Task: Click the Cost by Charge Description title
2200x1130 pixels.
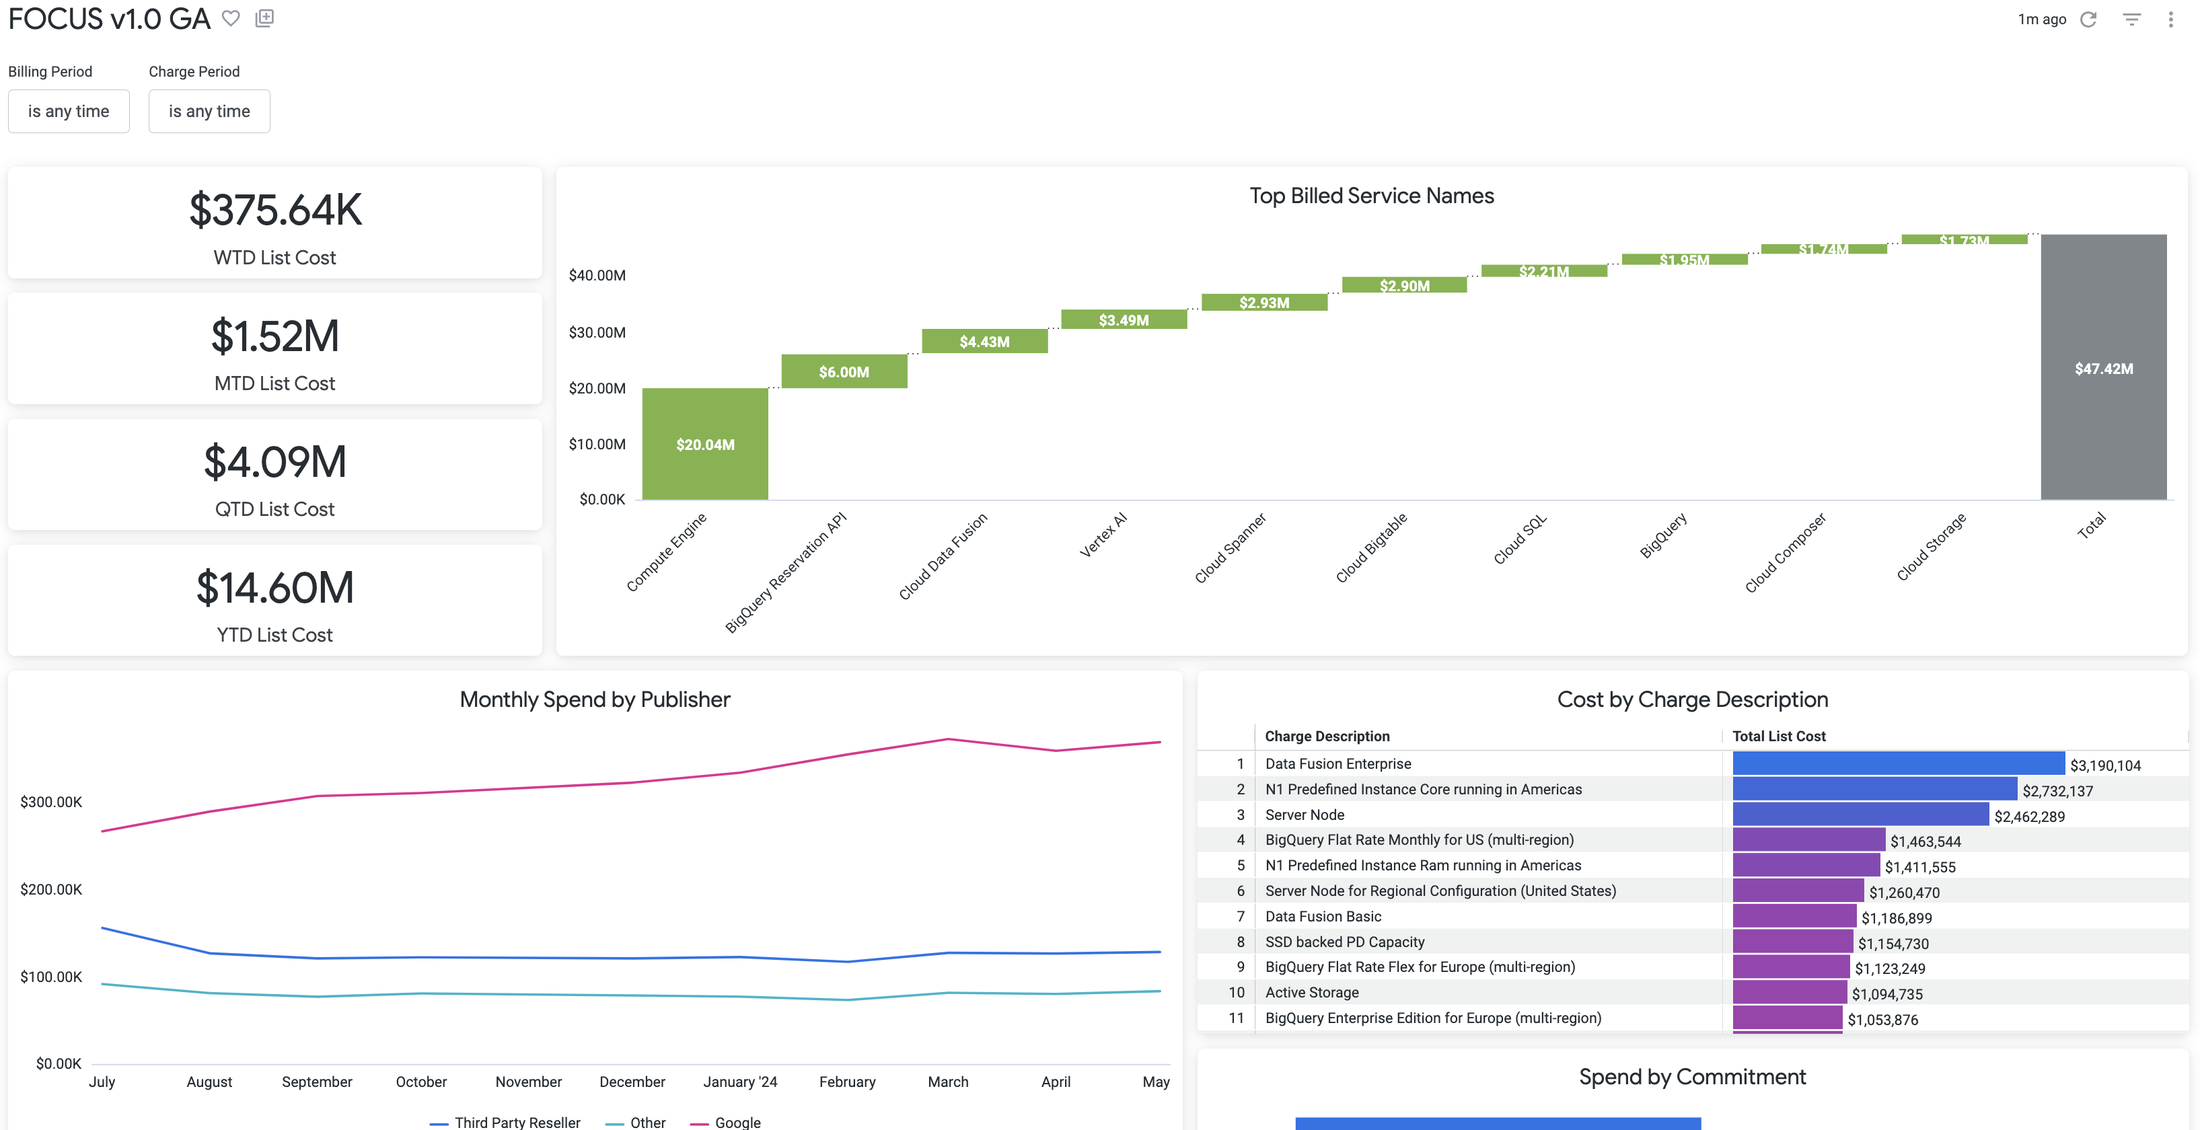Action: pos(1692,700)
